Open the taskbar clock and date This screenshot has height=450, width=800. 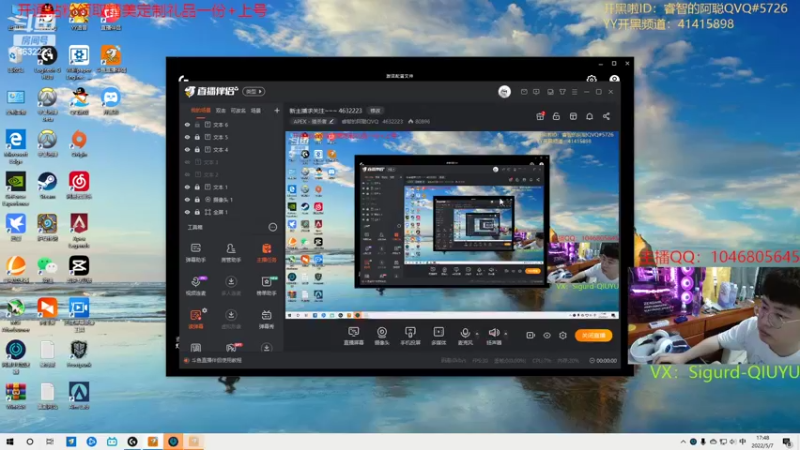(762, 442)
